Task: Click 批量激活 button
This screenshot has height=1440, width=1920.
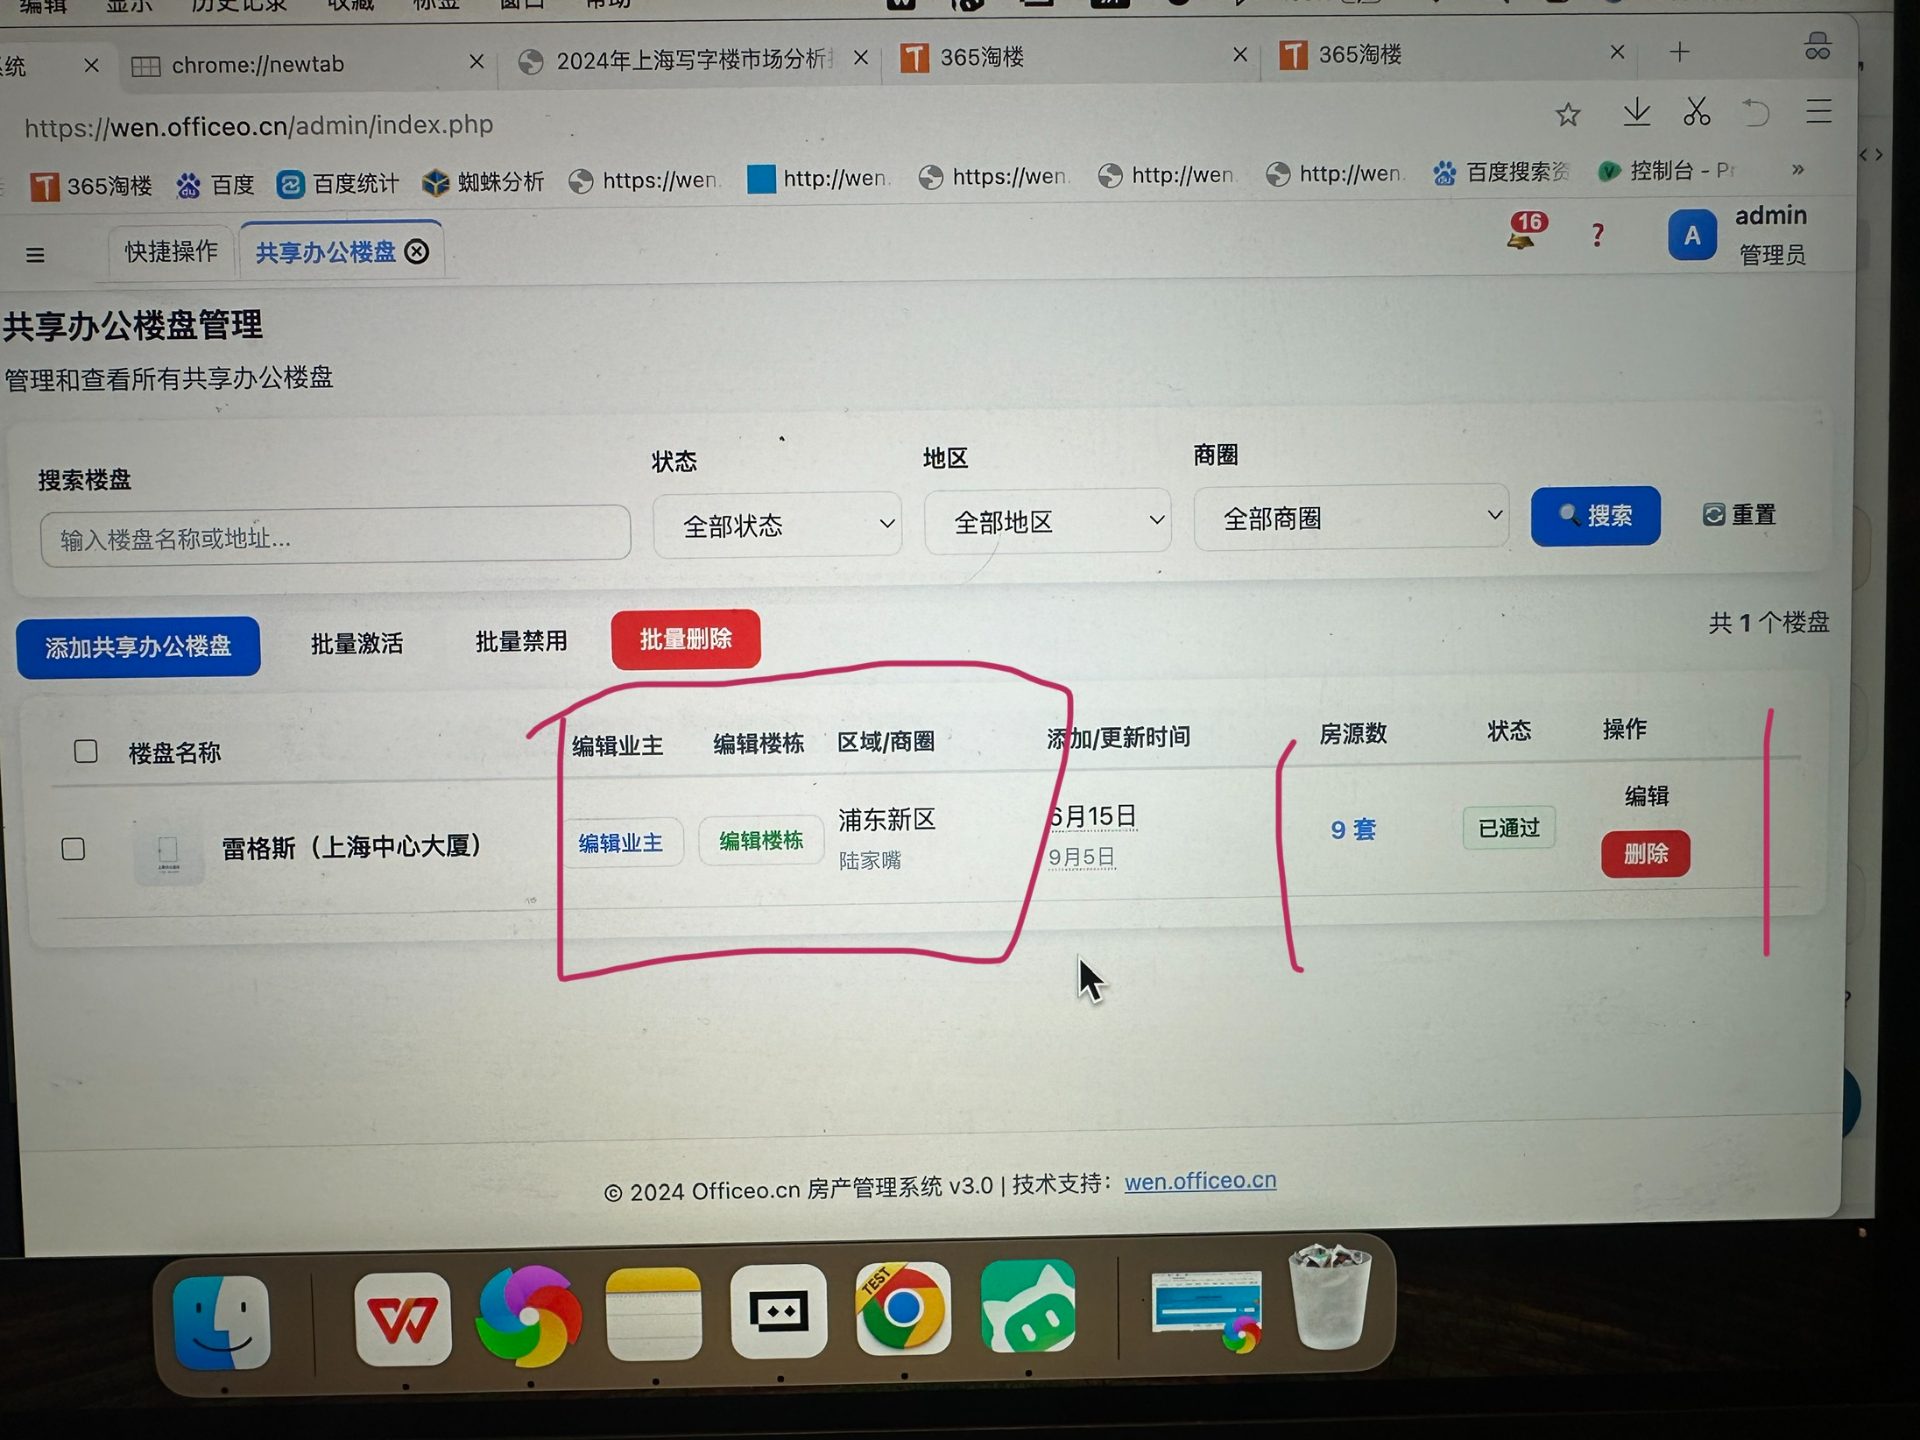Action: pyautogui.click(x=356, y=643)
